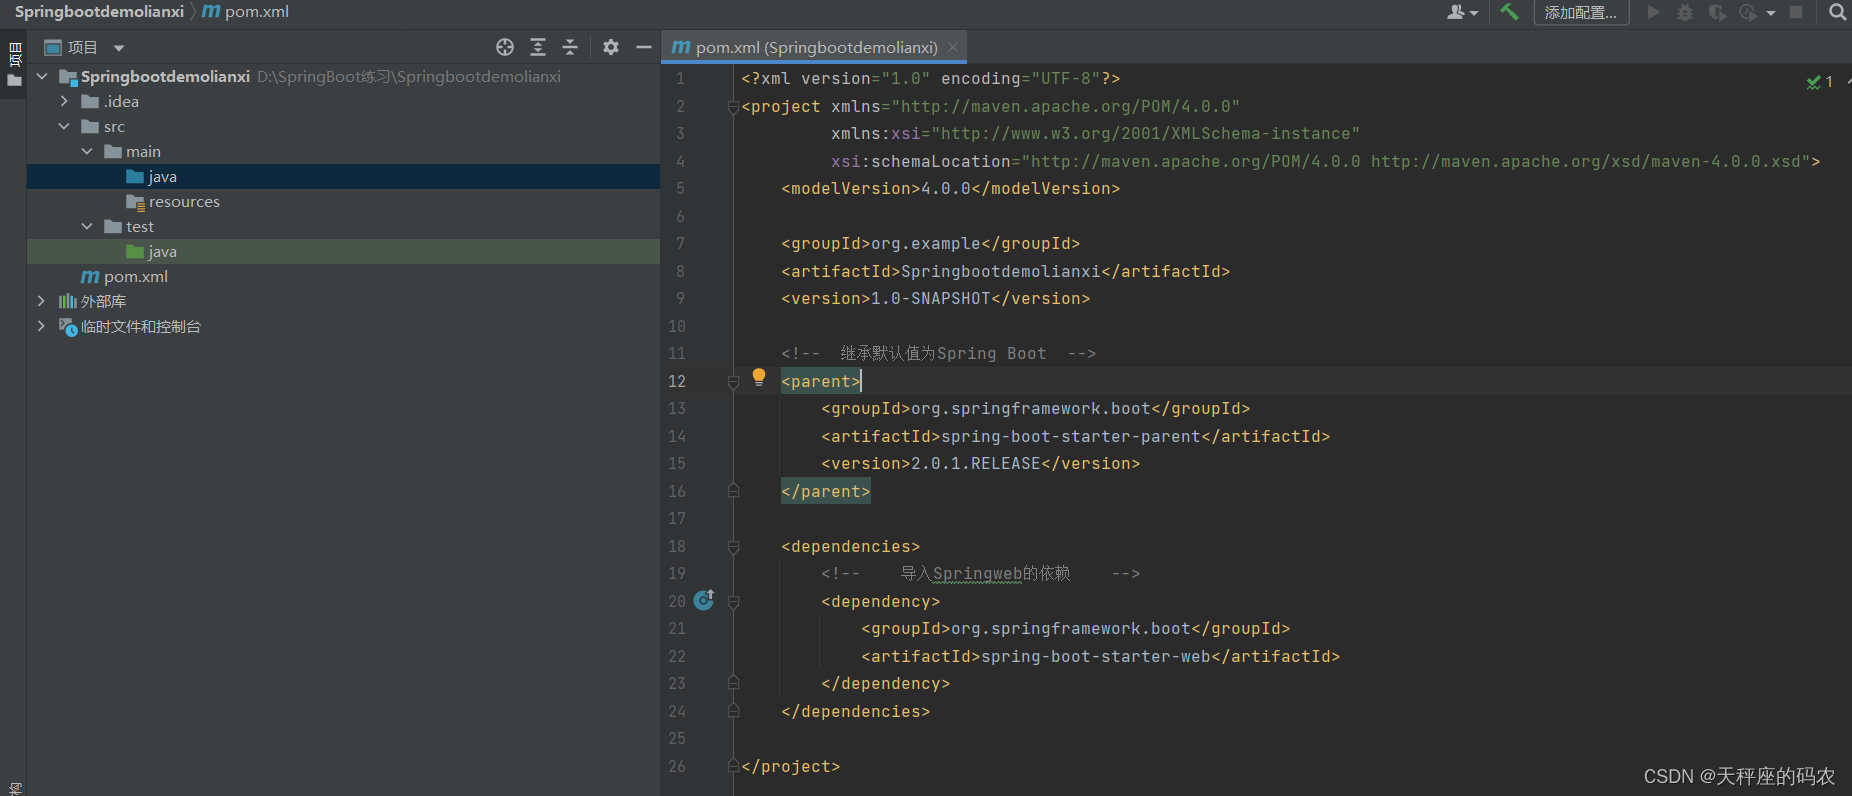Click the groupId org.example line

[930, 244]
